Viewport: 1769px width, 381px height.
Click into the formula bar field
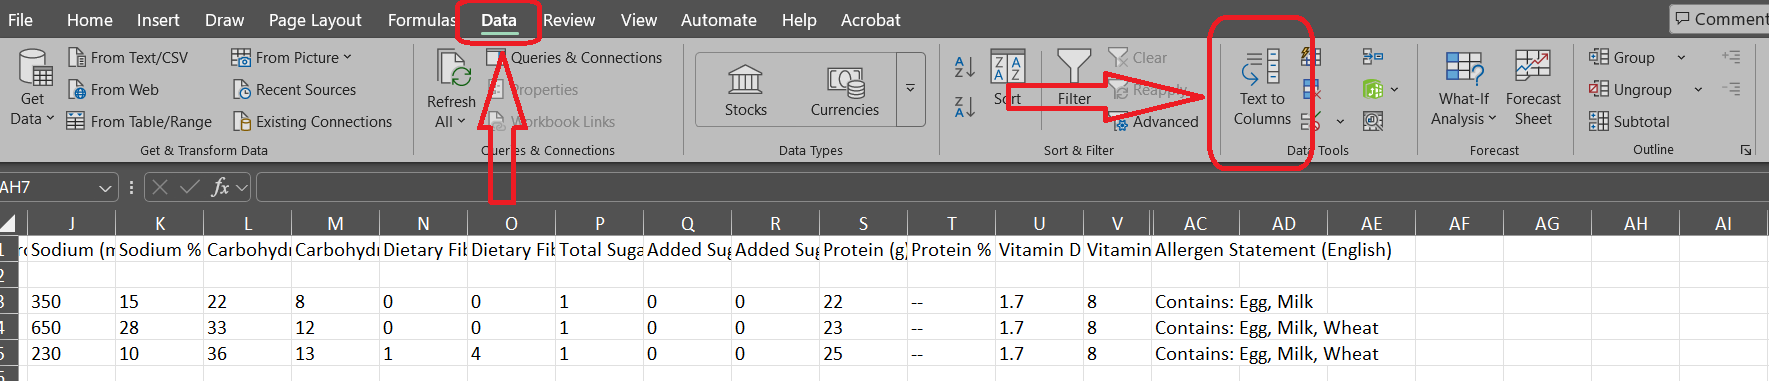1010,187
